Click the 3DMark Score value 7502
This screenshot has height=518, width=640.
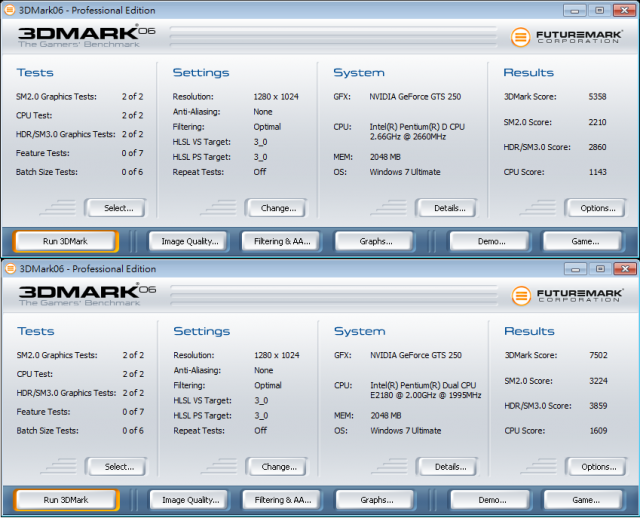pos(598,355)
